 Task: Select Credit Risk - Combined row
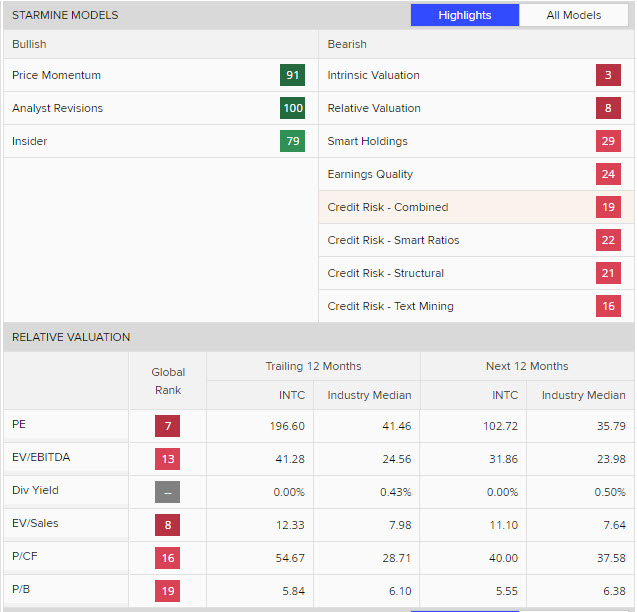(x=477, y=207)
